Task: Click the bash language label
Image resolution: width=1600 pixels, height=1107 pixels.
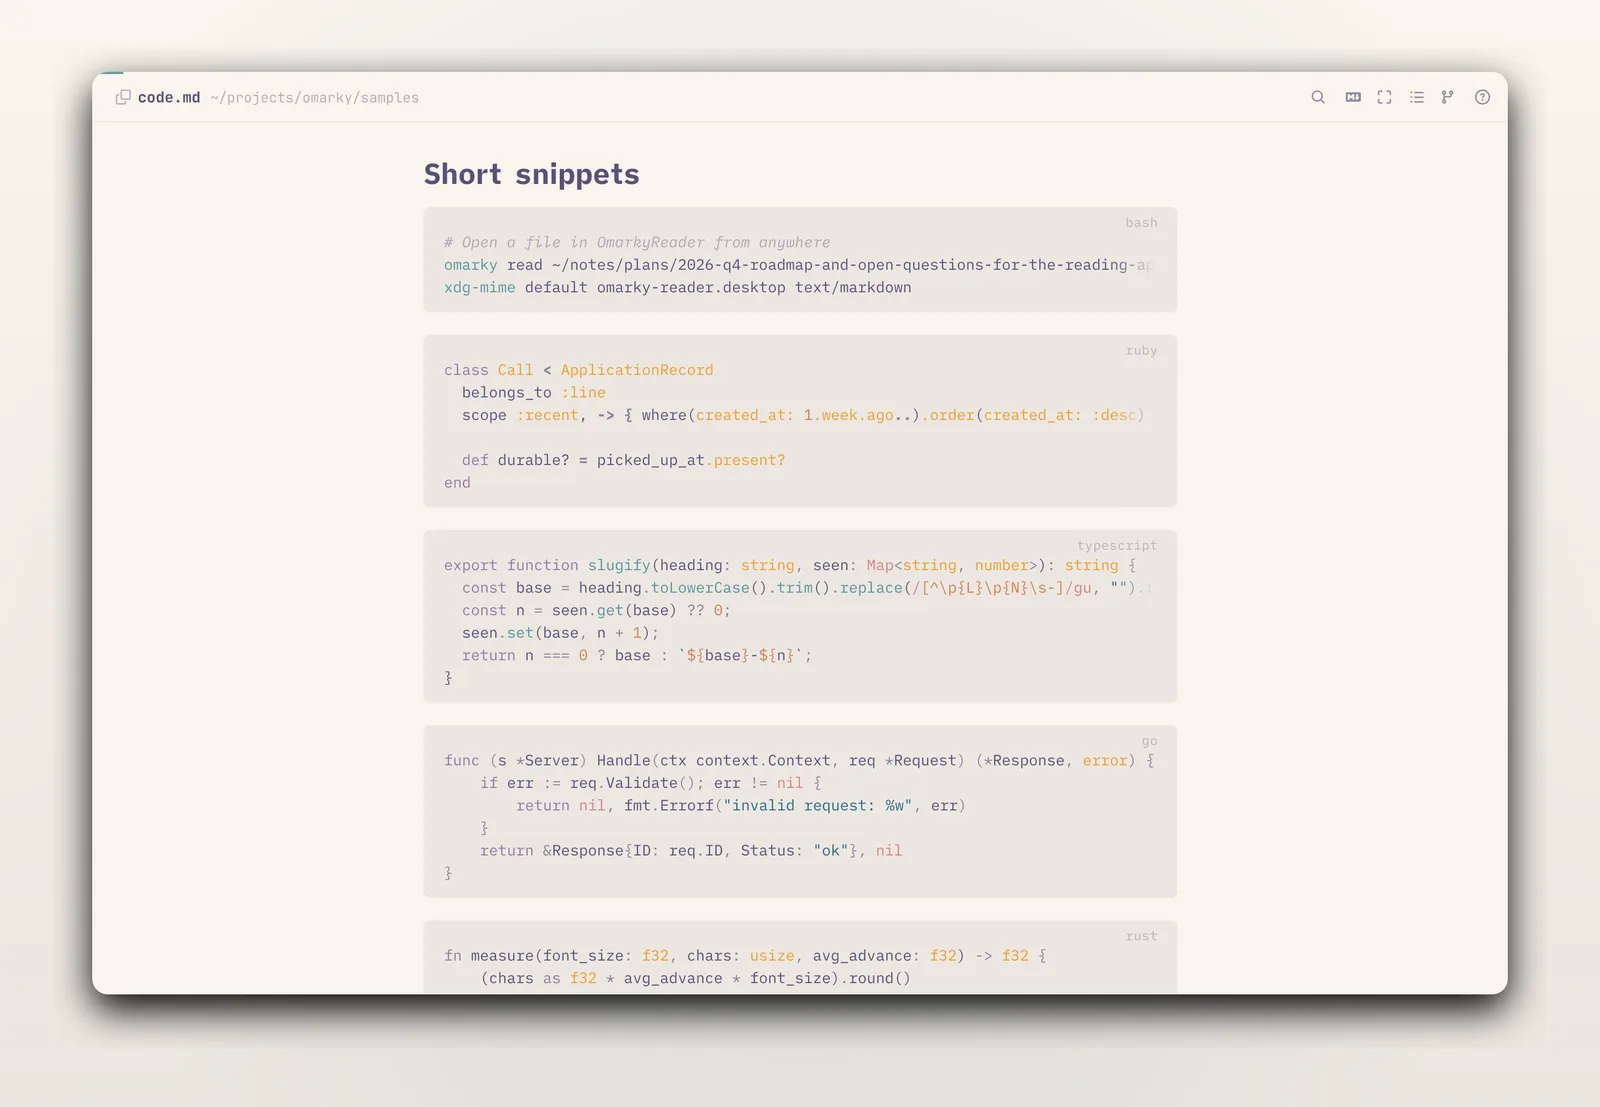Action: pos(1141,223)
